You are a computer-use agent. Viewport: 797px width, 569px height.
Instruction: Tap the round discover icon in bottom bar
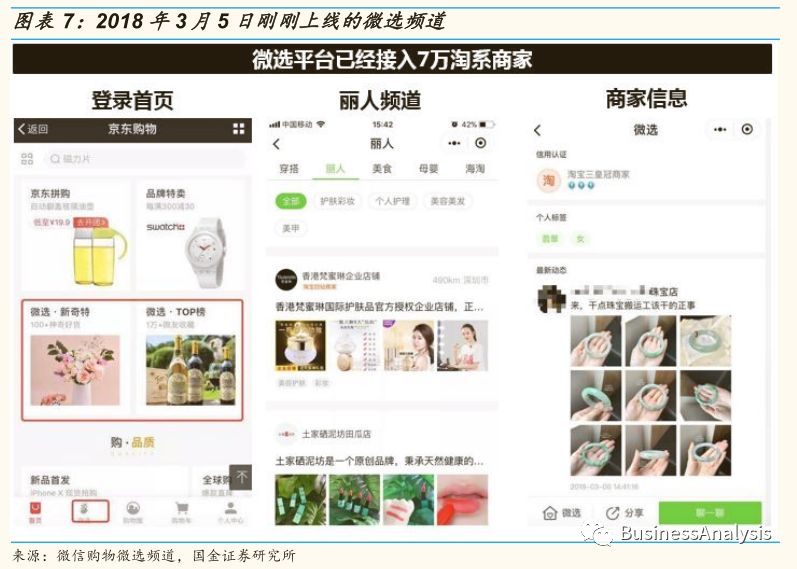click(133, 512)
